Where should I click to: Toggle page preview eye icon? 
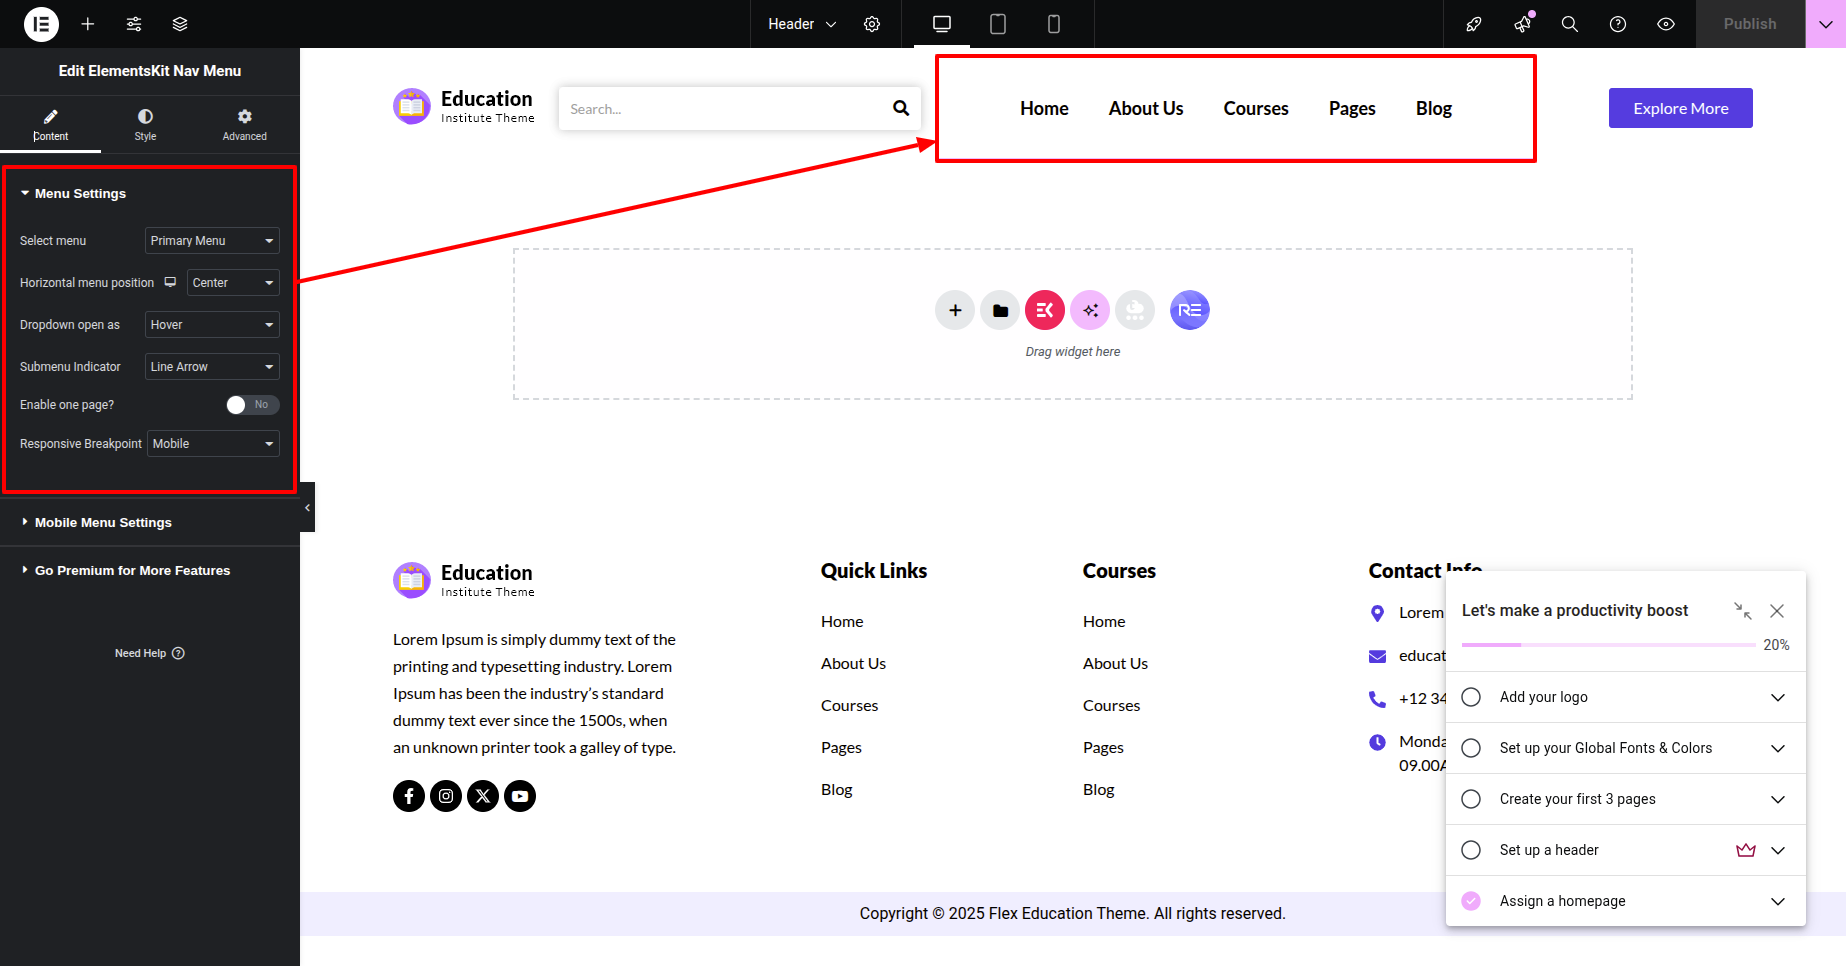(1666, 24)
